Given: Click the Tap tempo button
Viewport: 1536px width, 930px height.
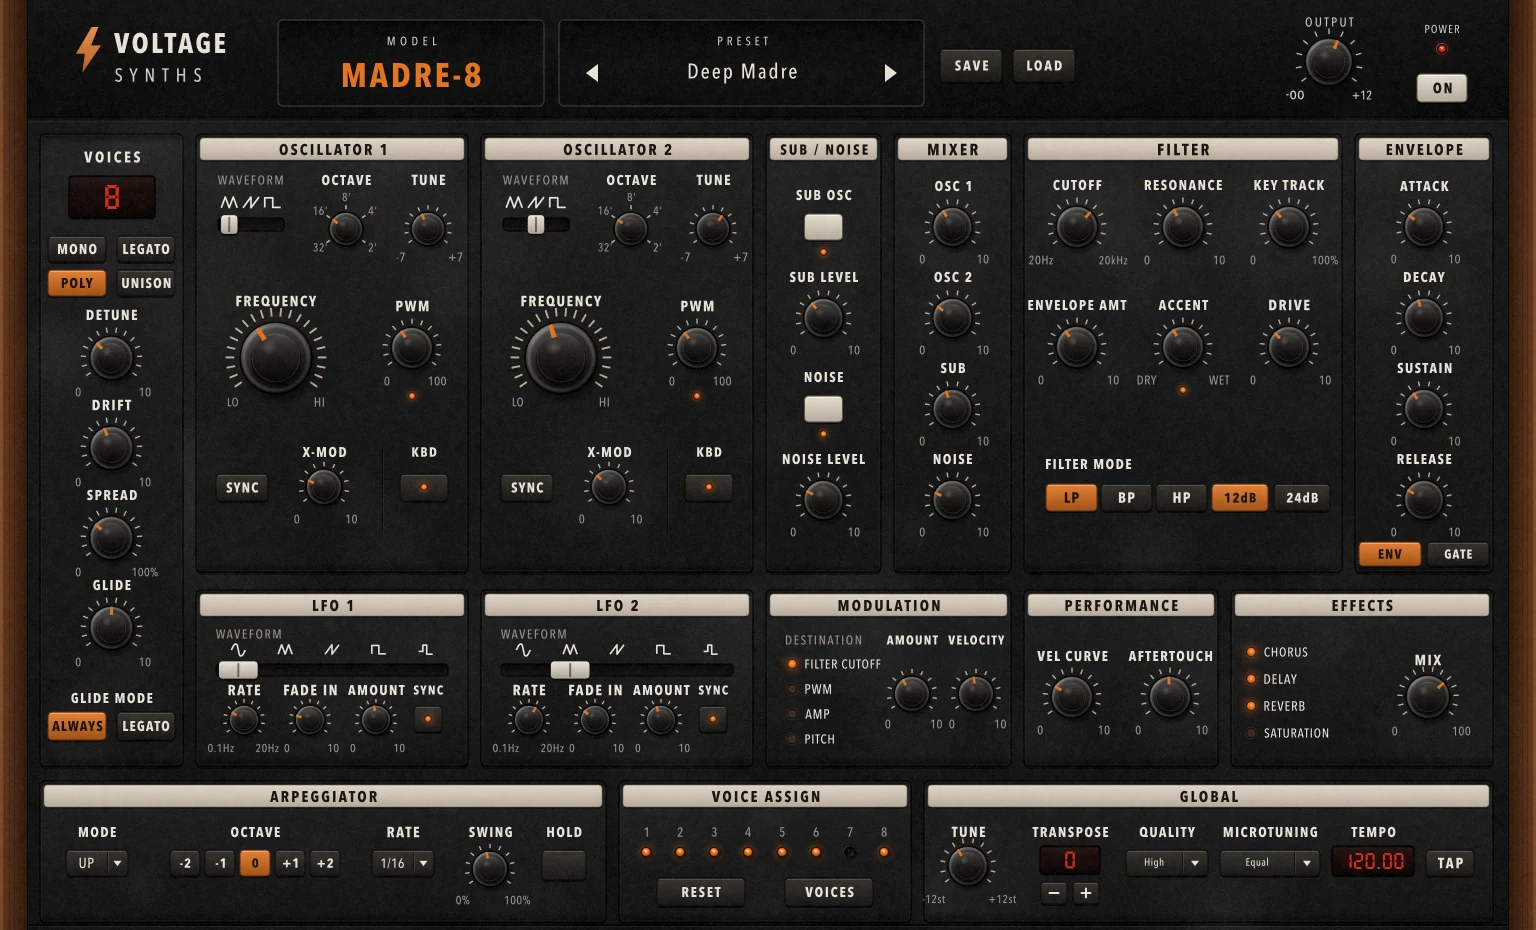Looking at the screenshot, I should 1450,863.
